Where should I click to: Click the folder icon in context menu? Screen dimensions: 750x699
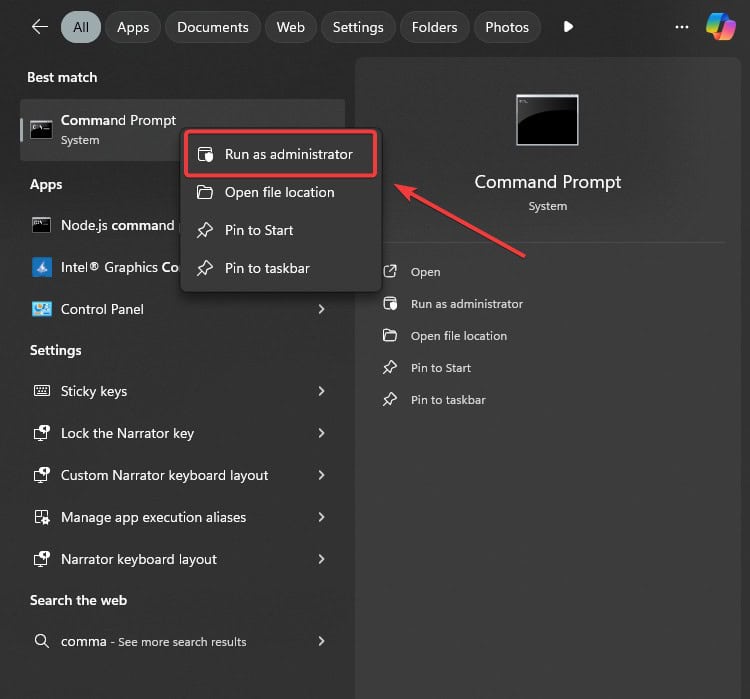[205, 192]
